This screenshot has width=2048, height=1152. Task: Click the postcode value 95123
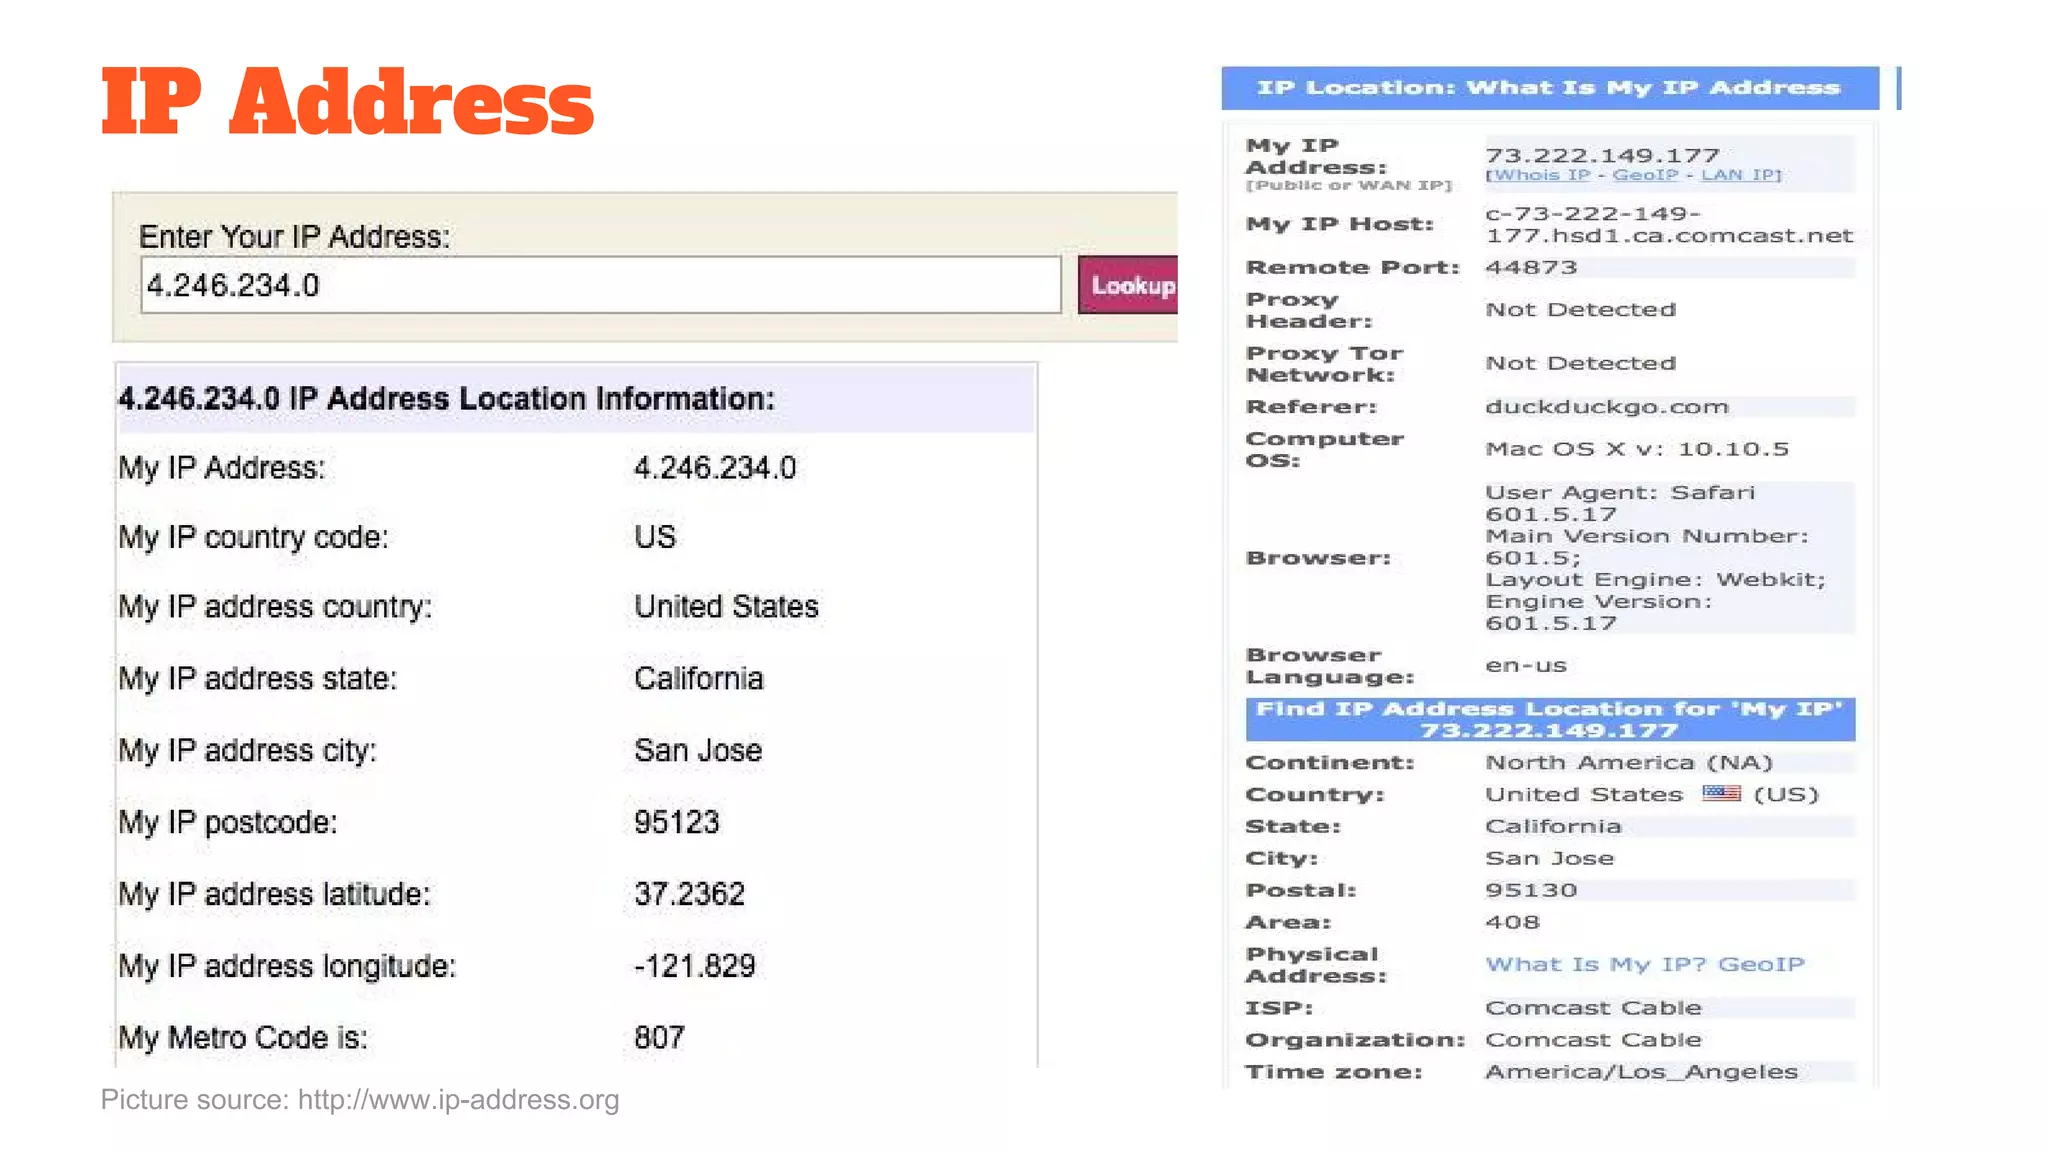676,822
